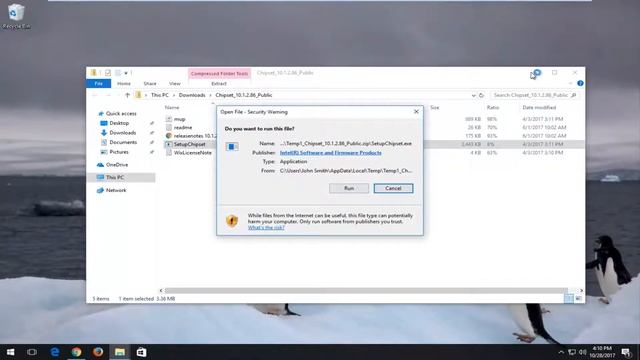Switch to Large icons view in status bar
This screenshot has width=640, height=360.
click(x=579, y=299)
